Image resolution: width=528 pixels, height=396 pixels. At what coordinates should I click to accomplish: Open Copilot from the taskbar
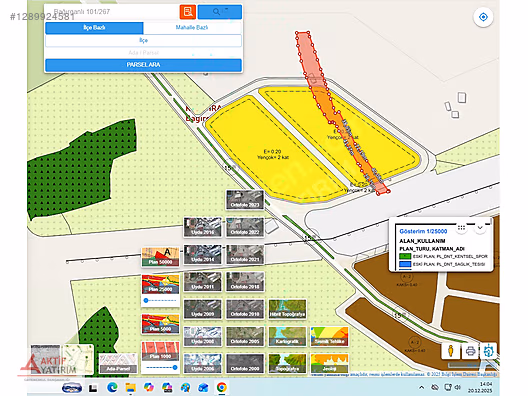(x=148, y=388)
